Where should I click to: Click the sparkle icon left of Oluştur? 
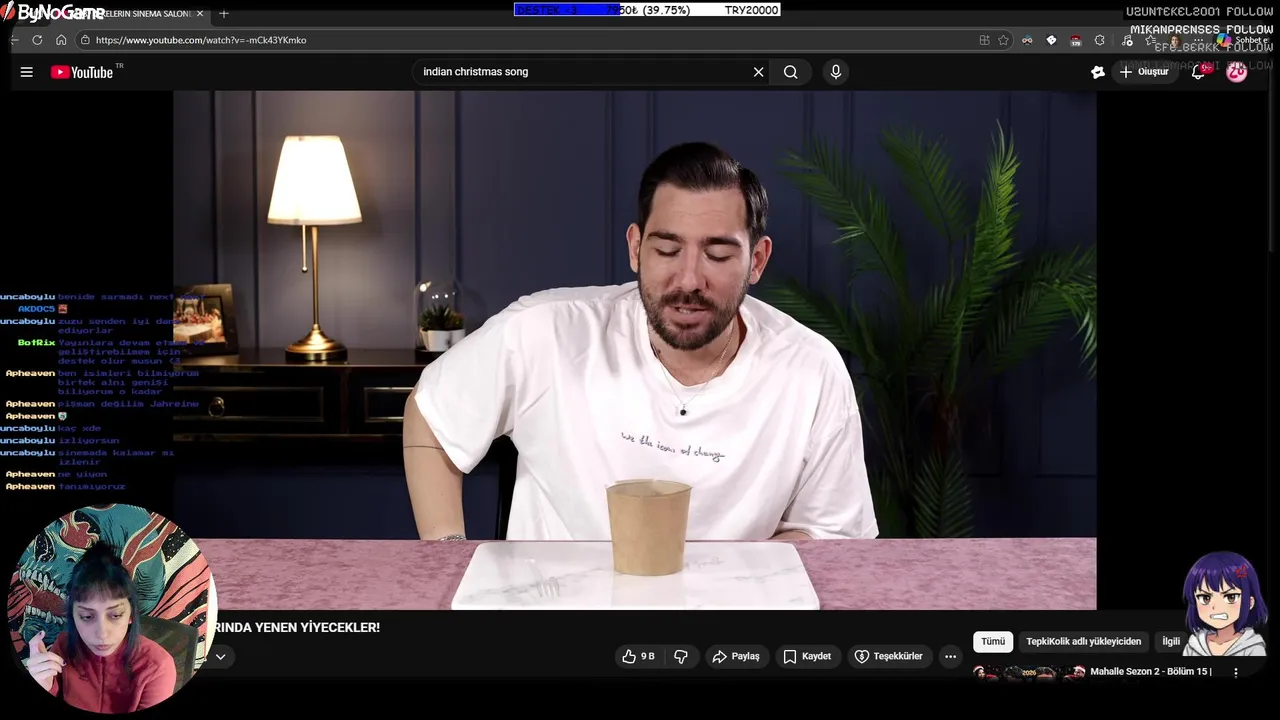click(x=1097, y=72)
